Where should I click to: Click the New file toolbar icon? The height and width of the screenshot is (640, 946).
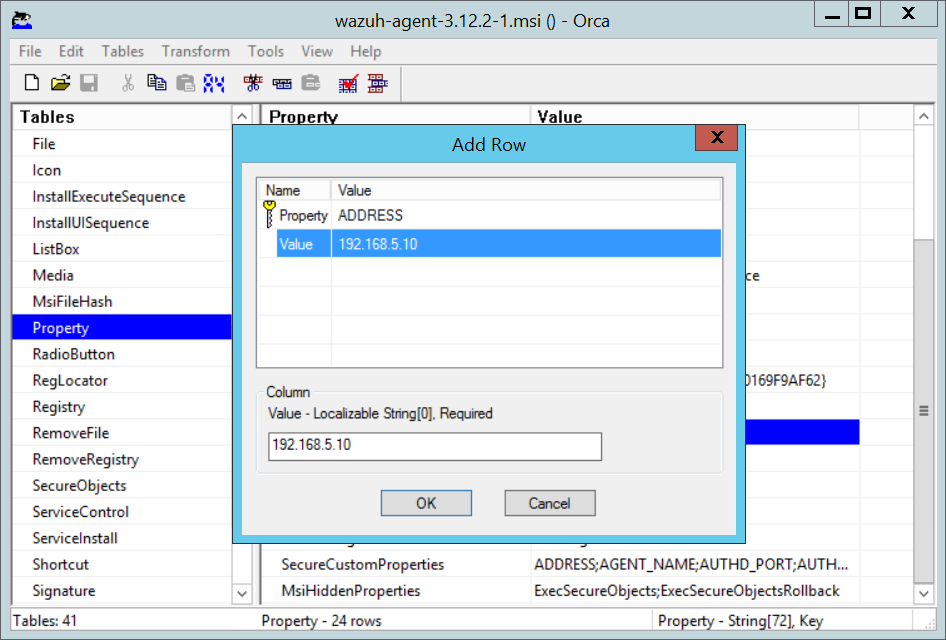[x=32, y=83]
